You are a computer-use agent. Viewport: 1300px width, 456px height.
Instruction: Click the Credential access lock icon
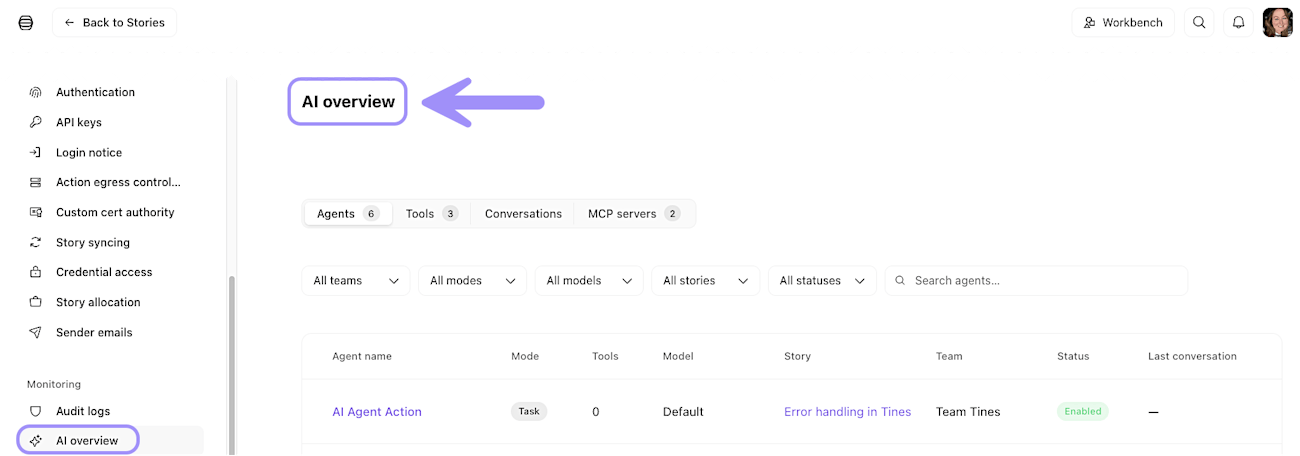point(36,272)
